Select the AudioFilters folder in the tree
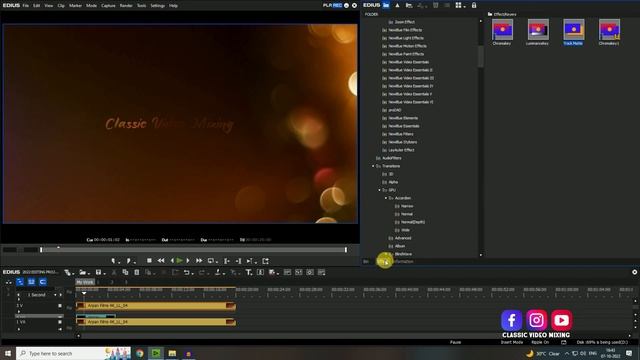 click(x=391, y=158)
